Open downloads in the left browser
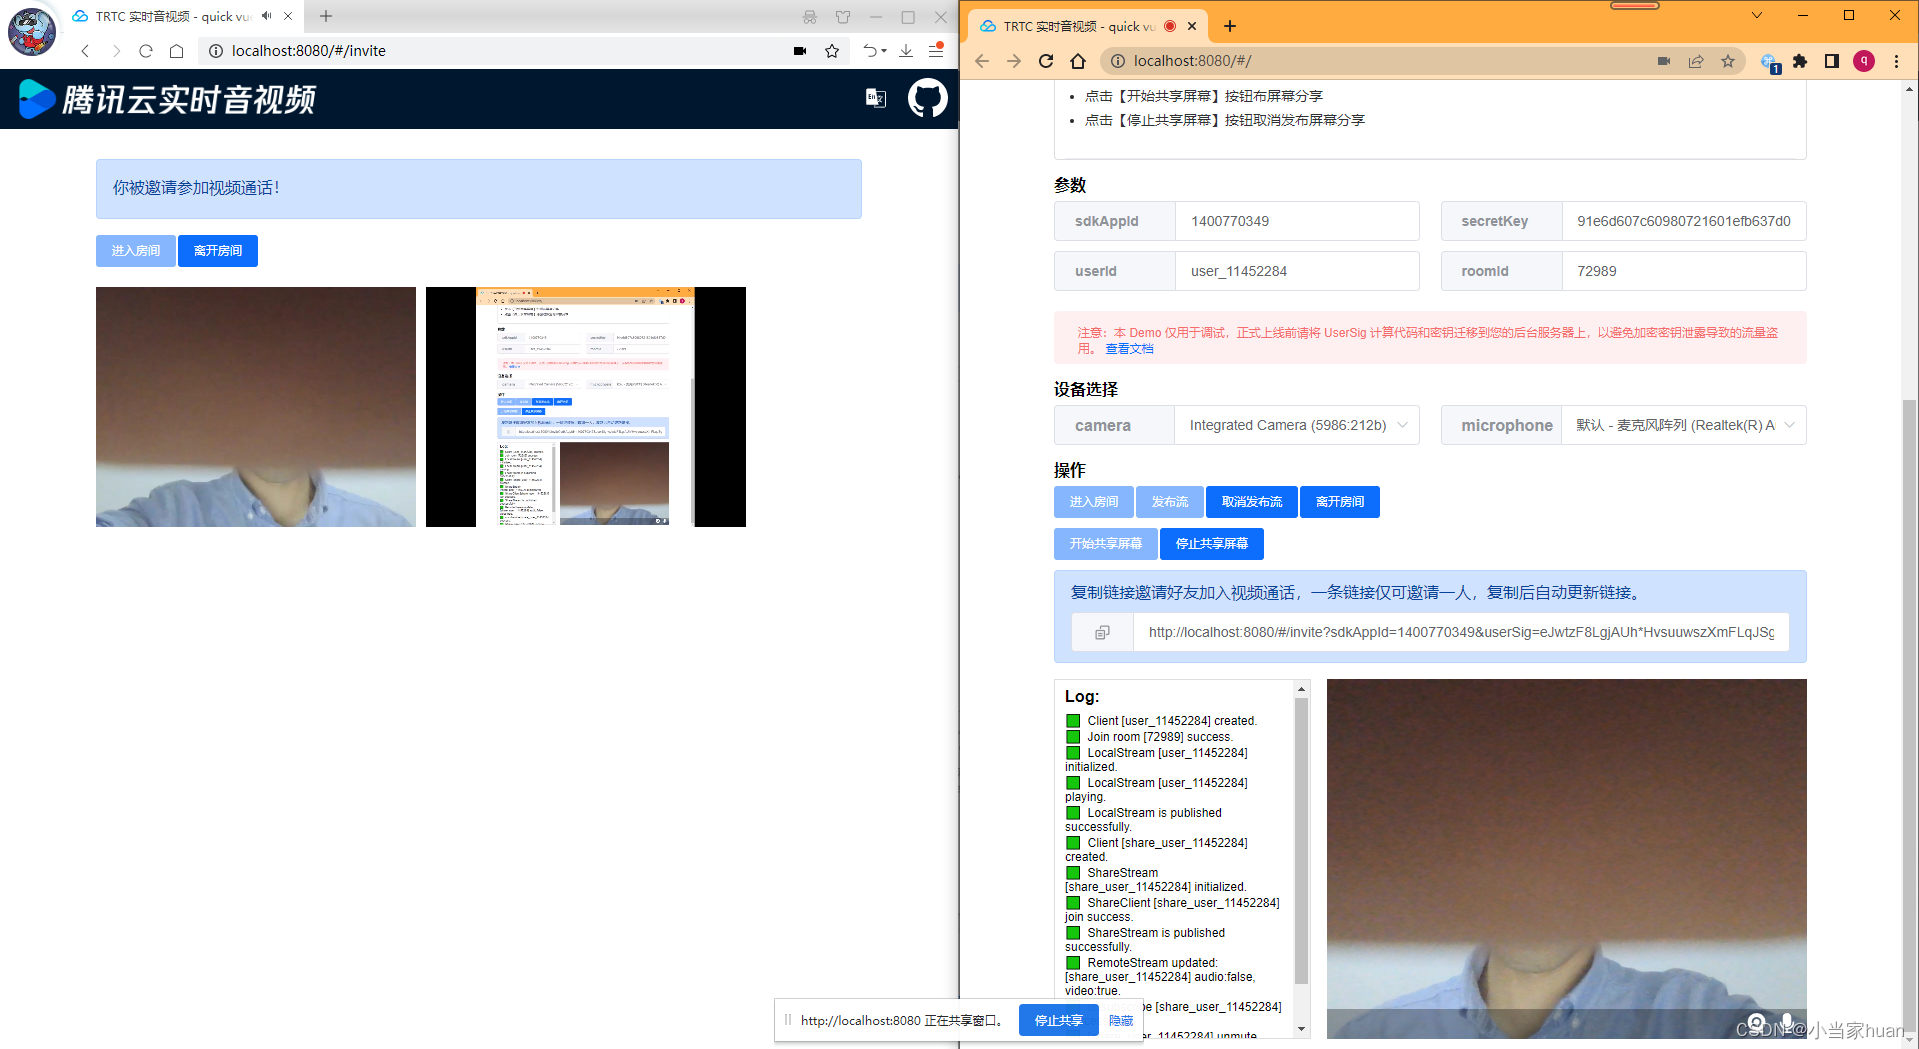 [x=906, y=51]
